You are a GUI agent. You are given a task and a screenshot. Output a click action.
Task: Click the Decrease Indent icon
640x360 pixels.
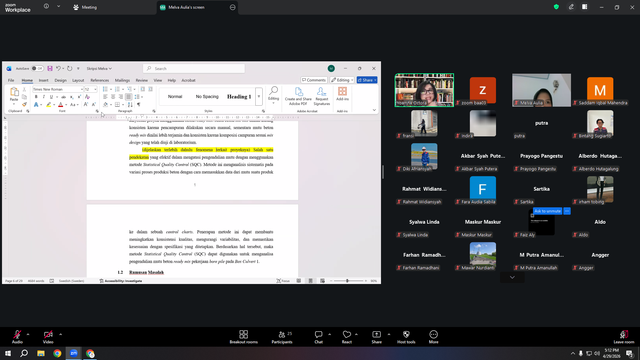[x=142, y=89]
